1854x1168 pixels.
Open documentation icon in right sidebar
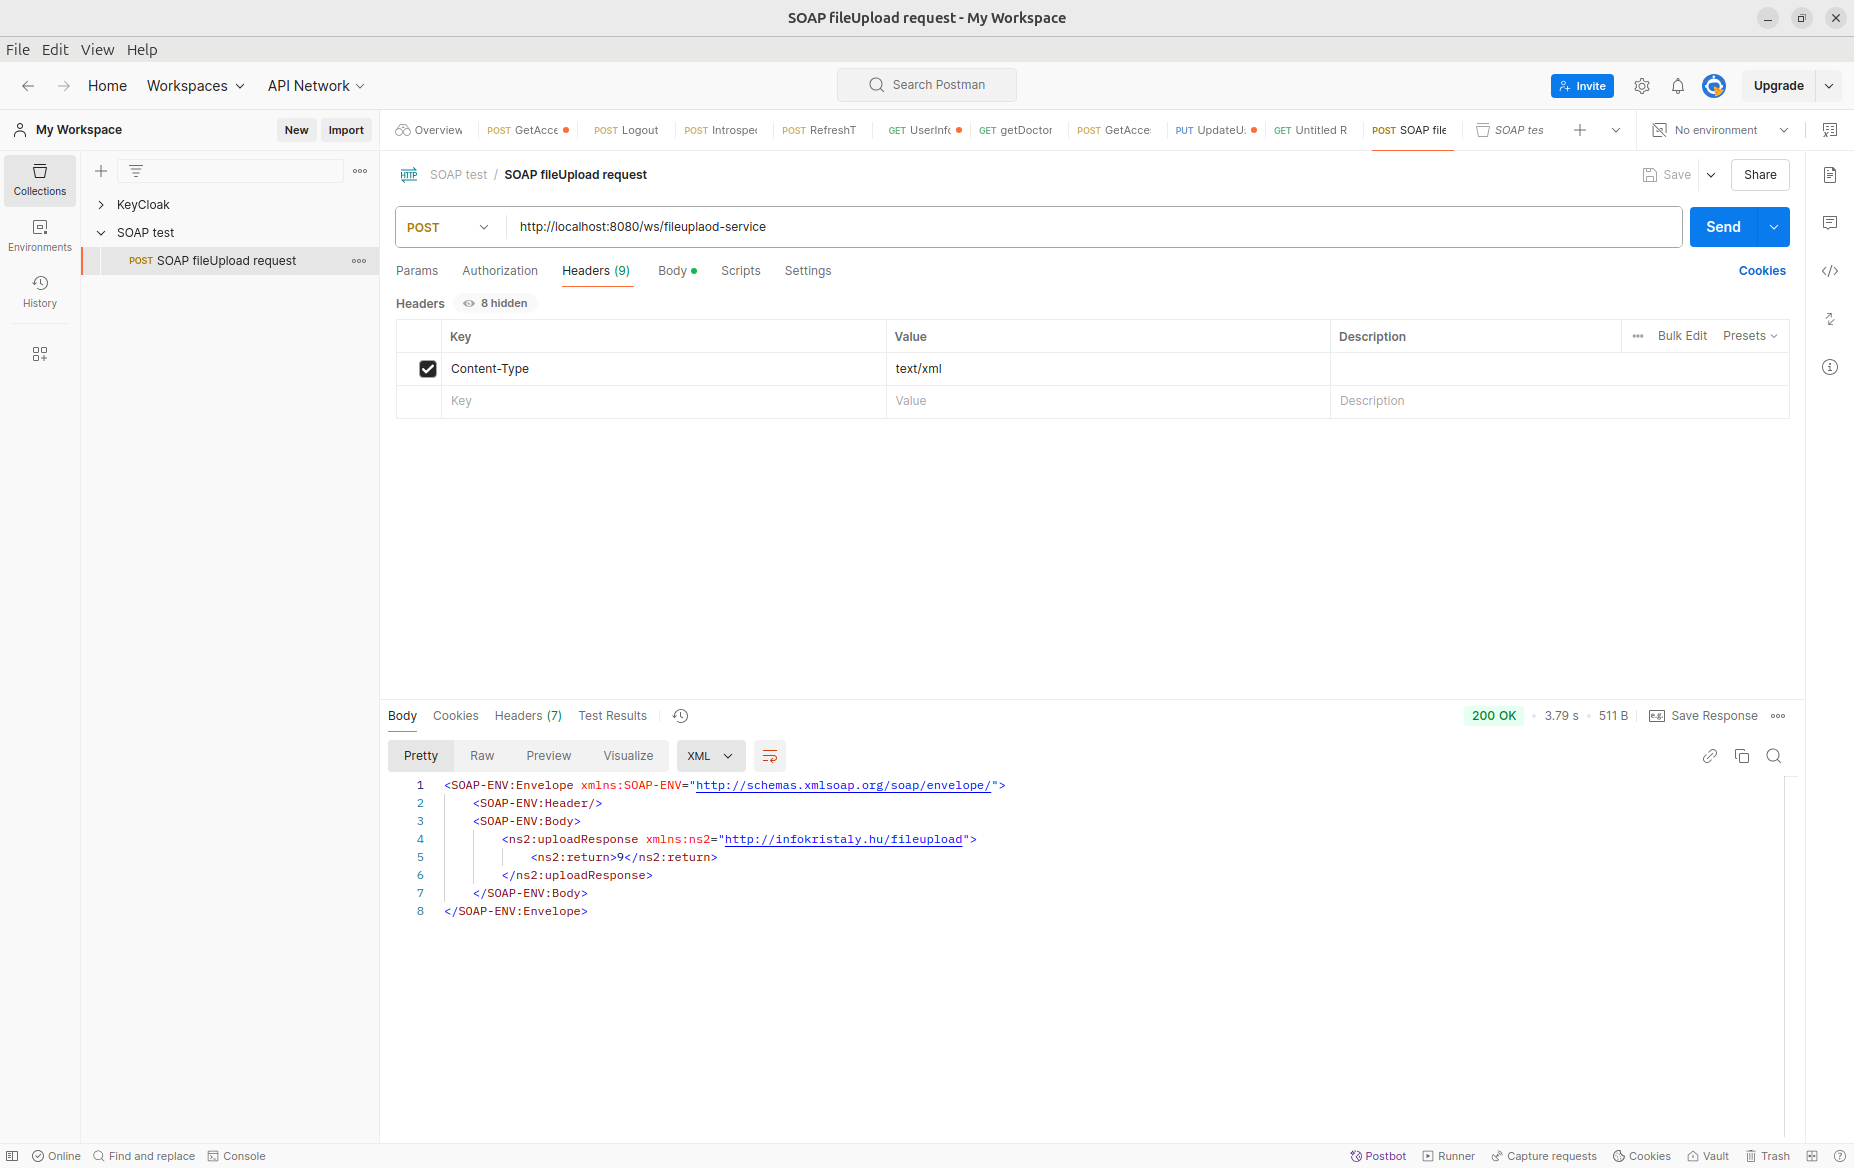1830,175
